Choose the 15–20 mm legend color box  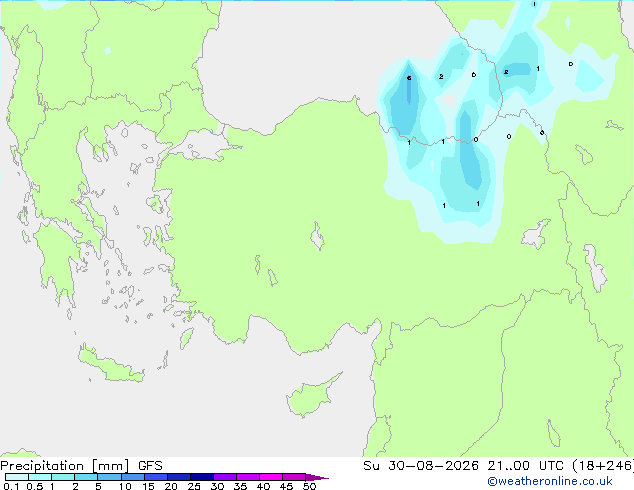click(155, 477)
